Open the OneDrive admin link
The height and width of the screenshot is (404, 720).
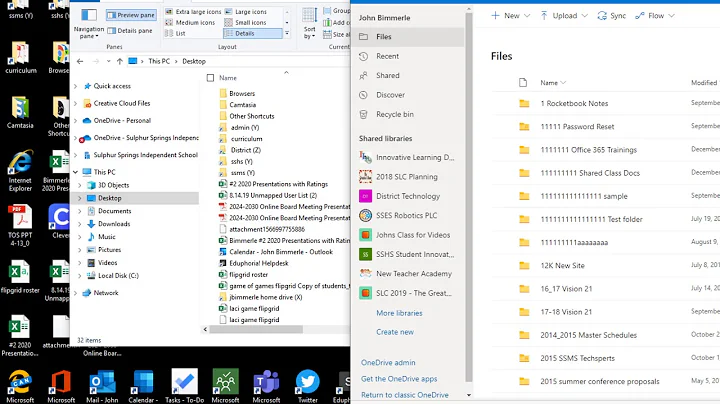click(x=388, y=363)
